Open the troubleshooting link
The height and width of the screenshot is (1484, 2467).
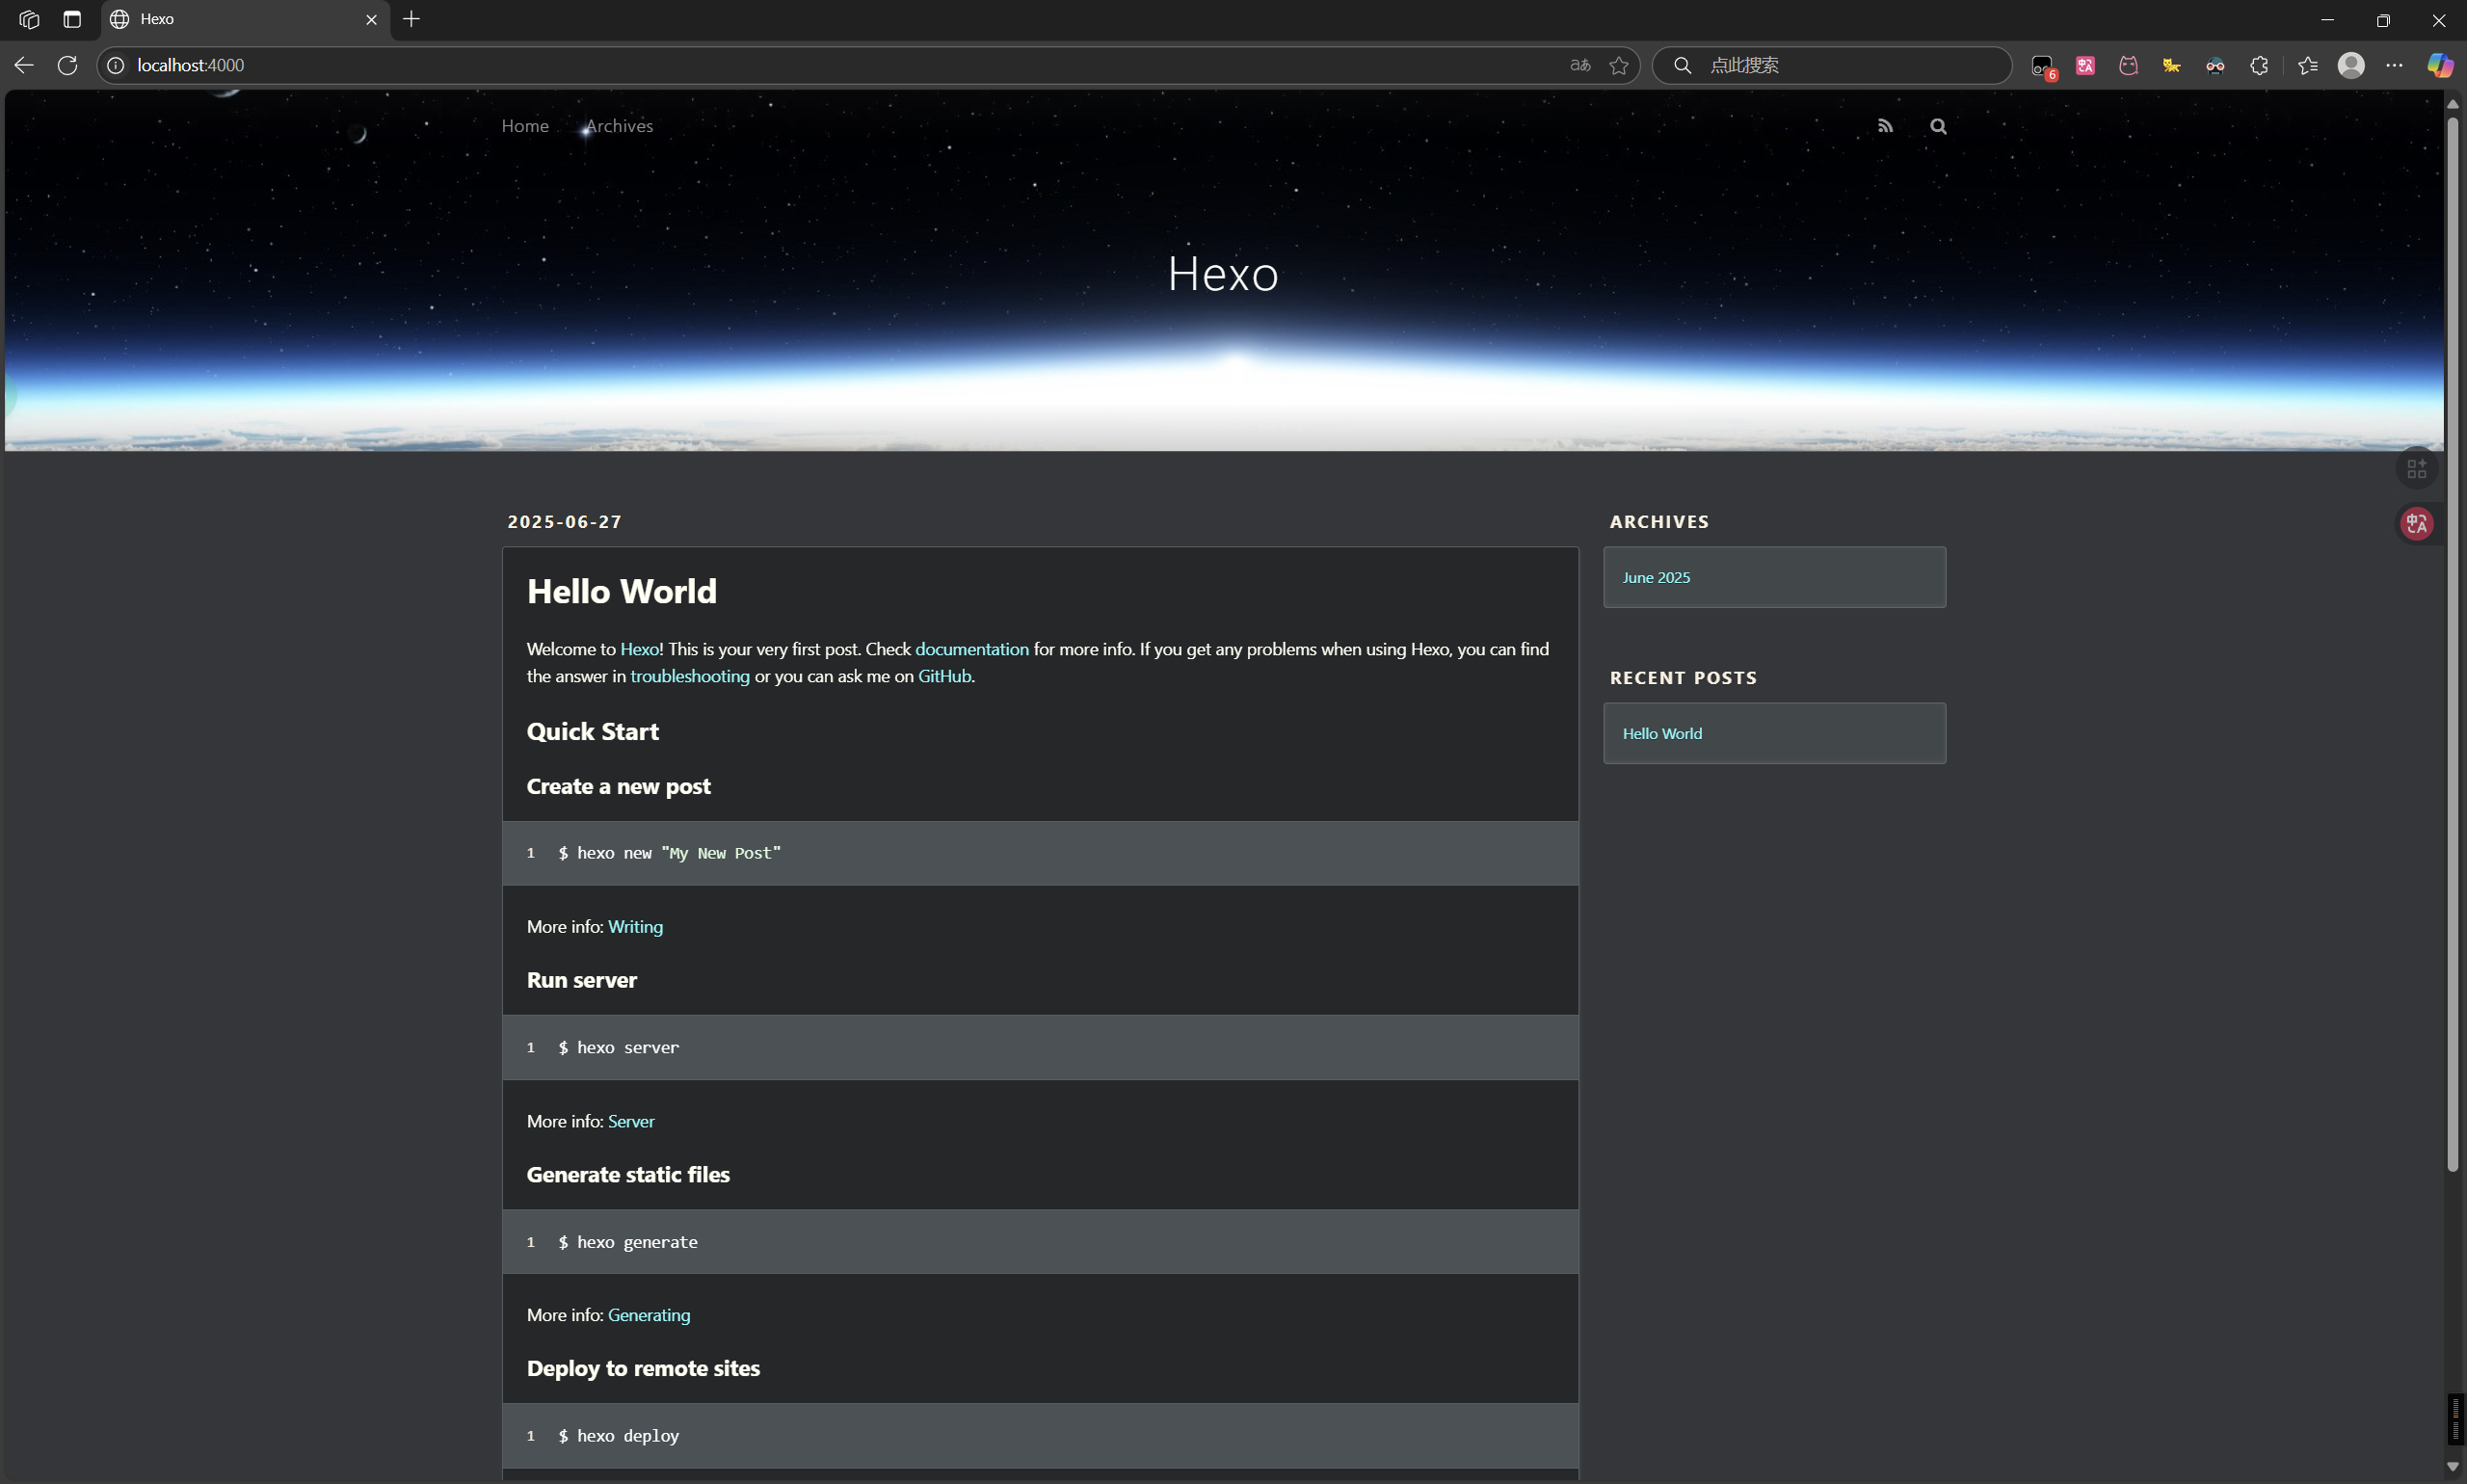(689, 676)
